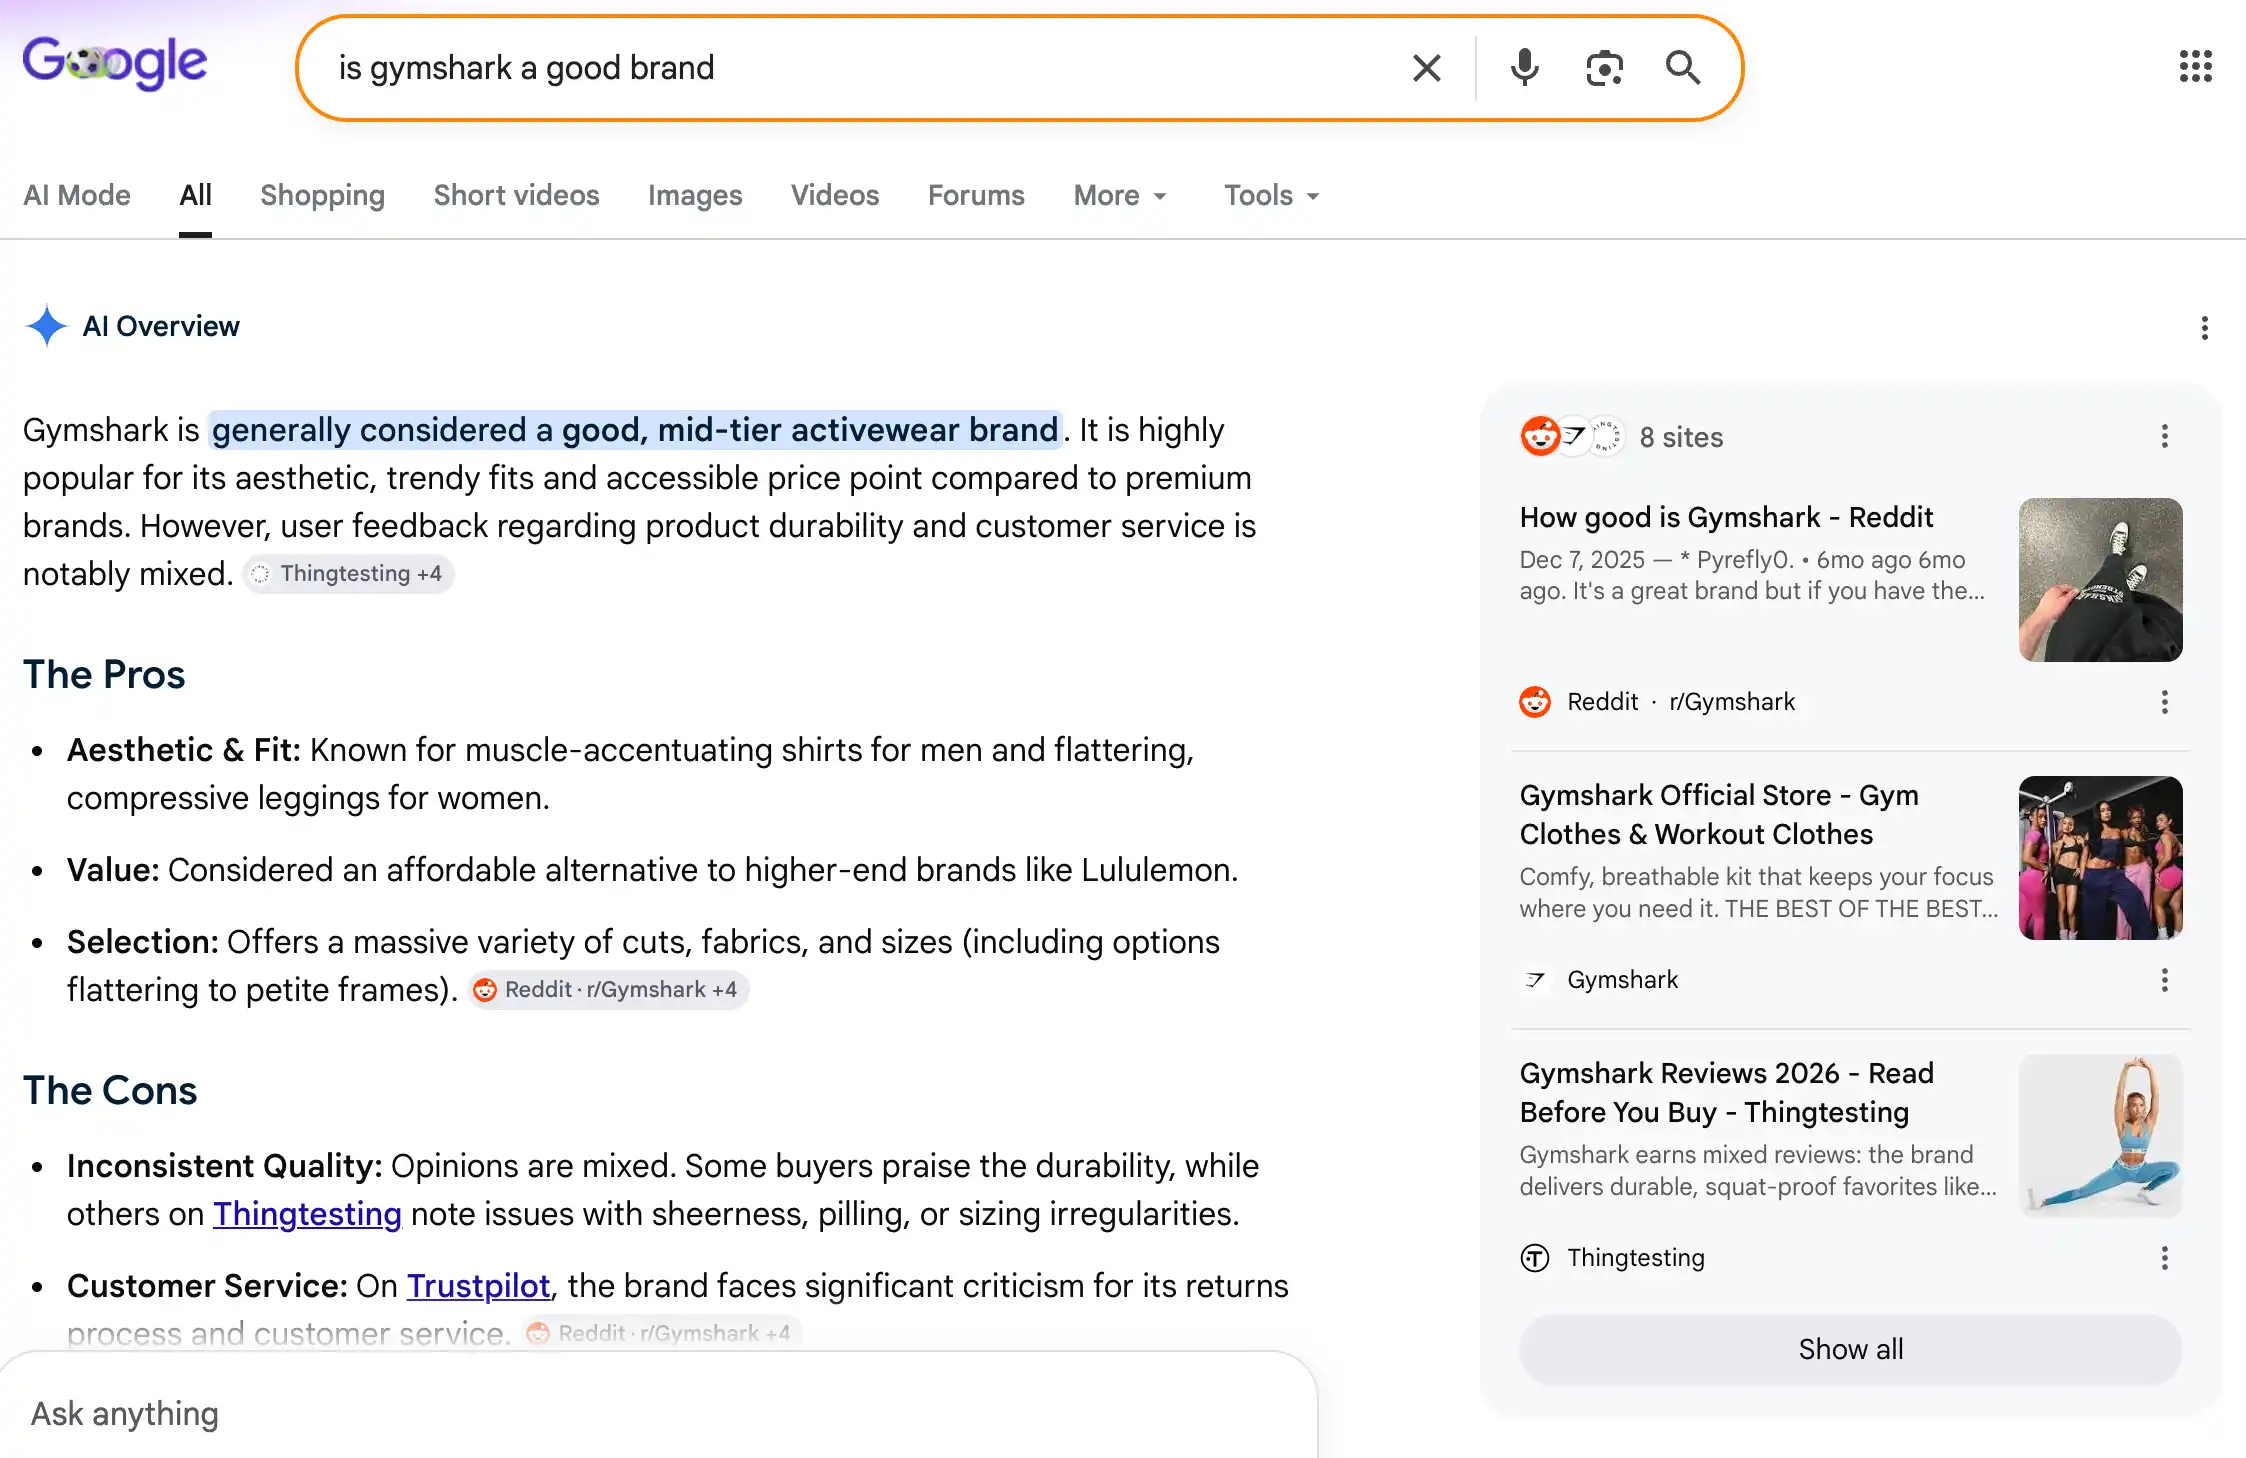
Task: Open Reddit r/Gymshark +4 chip under The Pros
Action: 608,990
